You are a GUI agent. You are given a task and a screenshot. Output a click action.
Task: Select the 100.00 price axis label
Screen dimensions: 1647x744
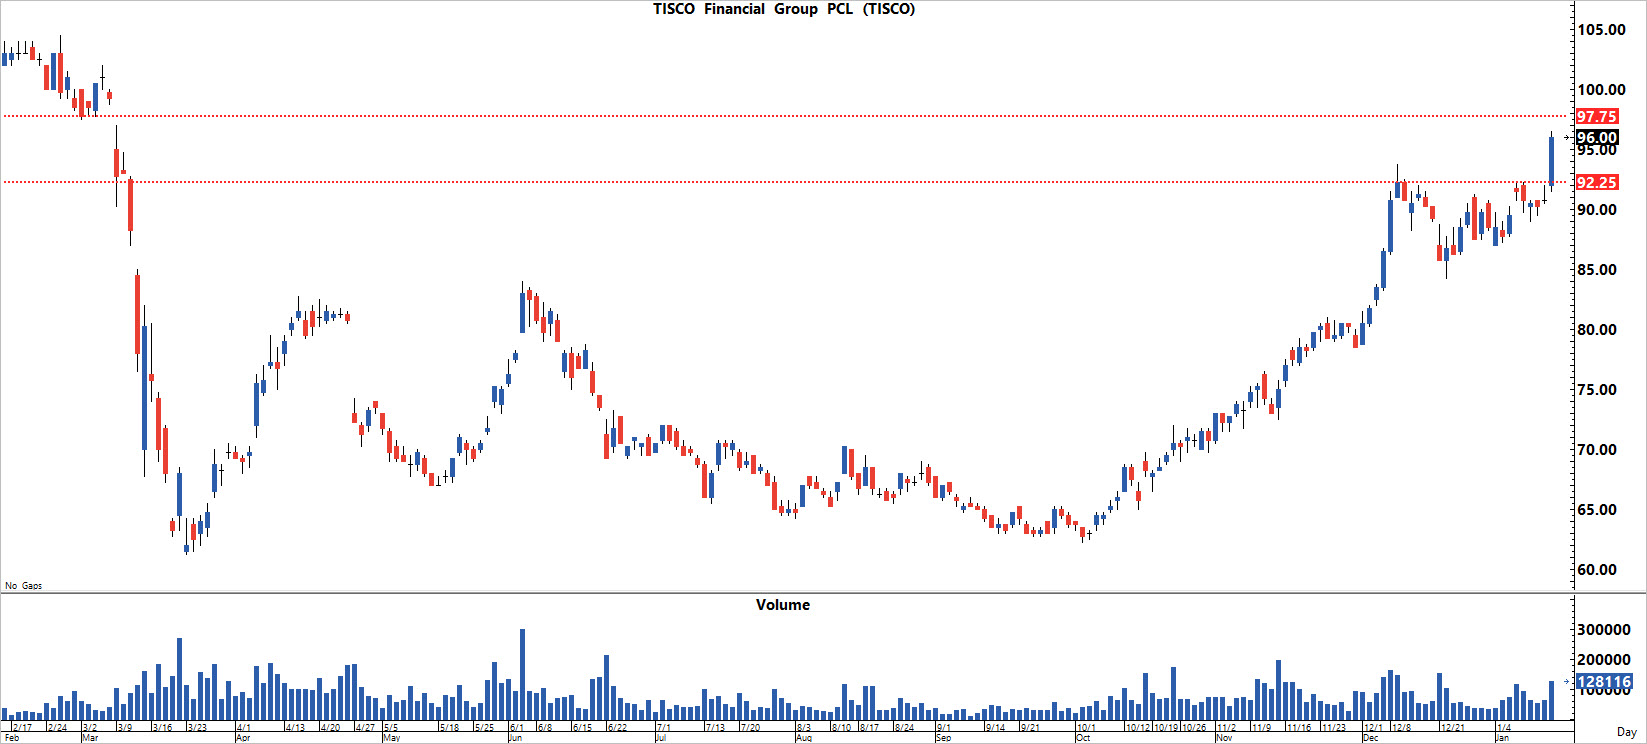point(1601,90)
